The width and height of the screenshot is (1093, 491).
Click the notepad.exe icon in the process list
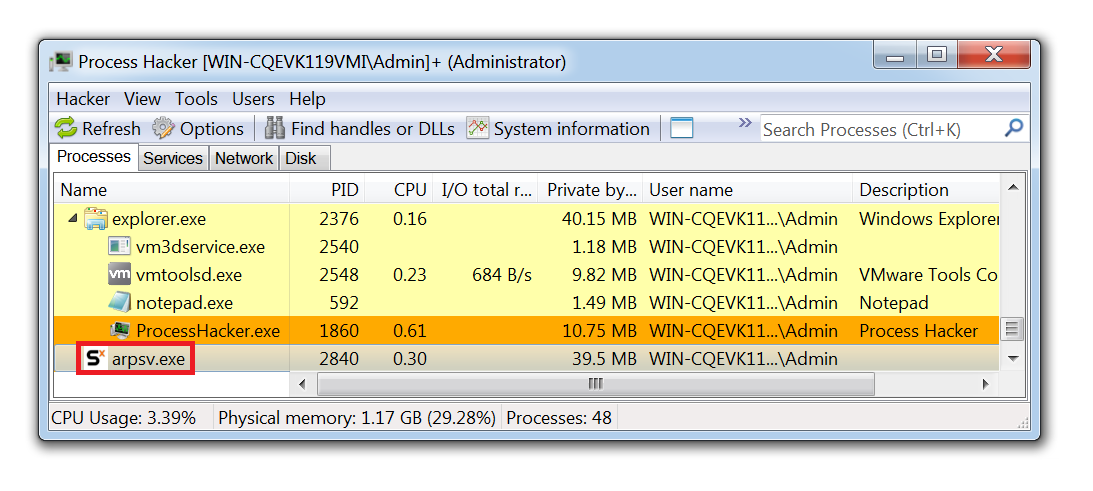point(119,302)
